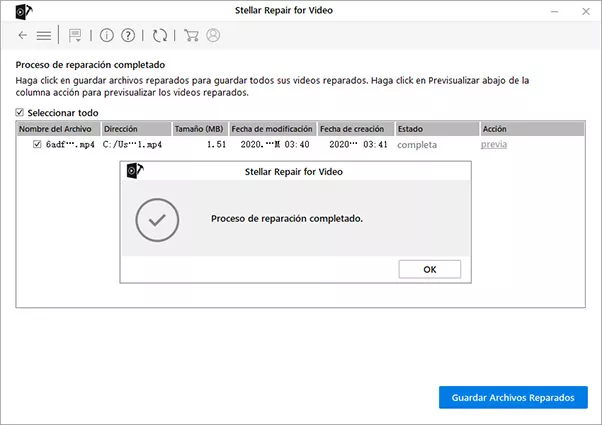The image size is (602, 425).
Task: Toggle checkbox for 6adf….mp4 file
Action: (37, 144)
